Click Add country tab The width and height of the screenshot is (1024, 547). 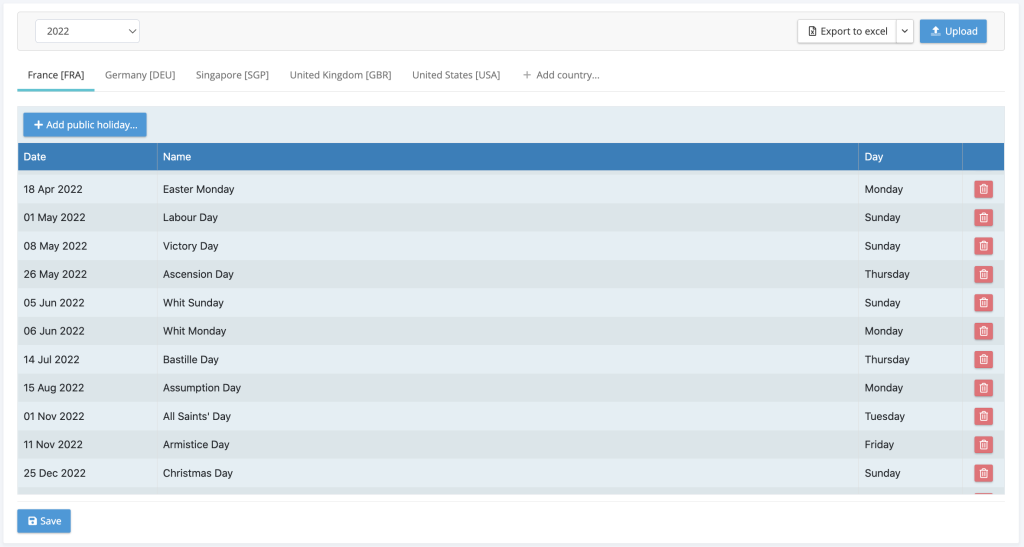coord(561,75)
